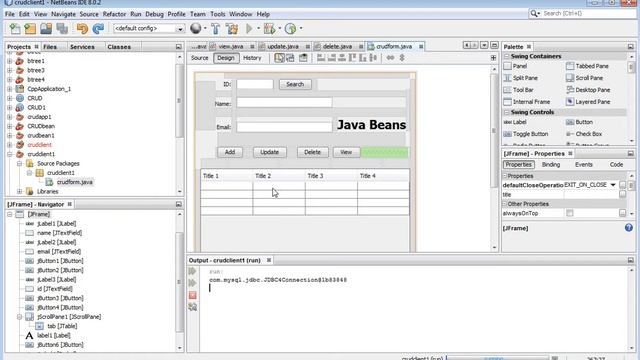Collapse Other Properties section
The image size is (640, 360).
505,204
